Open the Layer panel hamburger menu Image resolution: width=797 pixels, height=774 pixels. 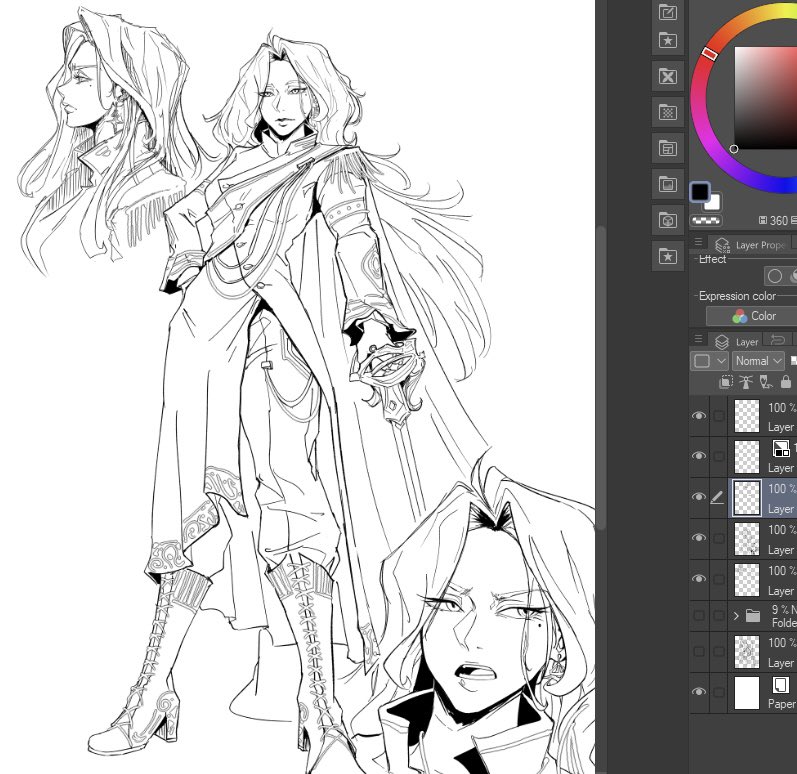click(698, 338)
